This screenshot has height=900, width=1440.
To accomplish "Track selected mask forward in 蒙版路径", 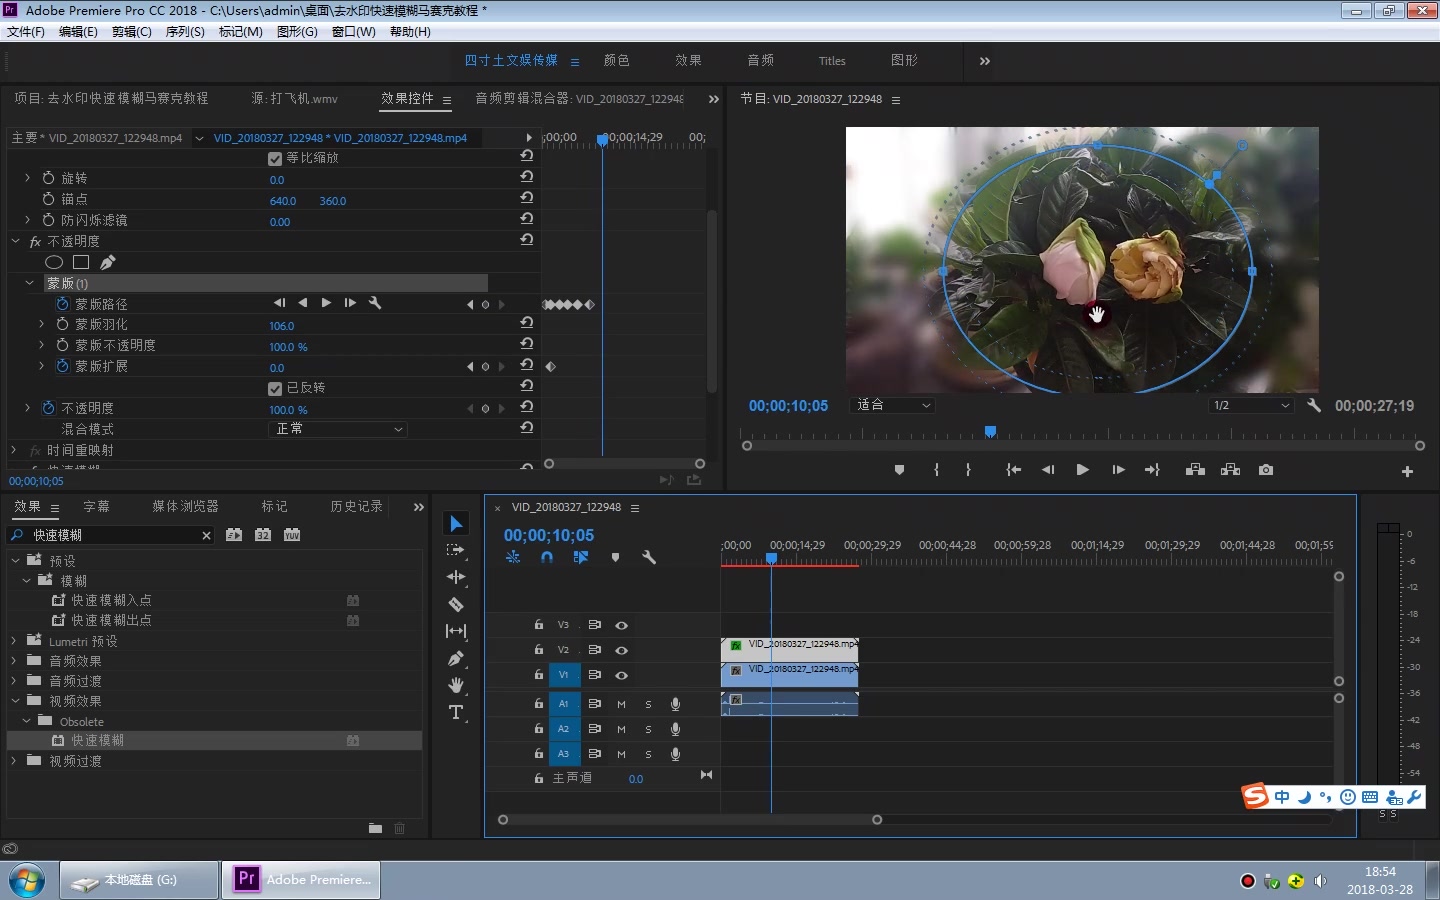I will pyautogui.click(x=326, y=303).
